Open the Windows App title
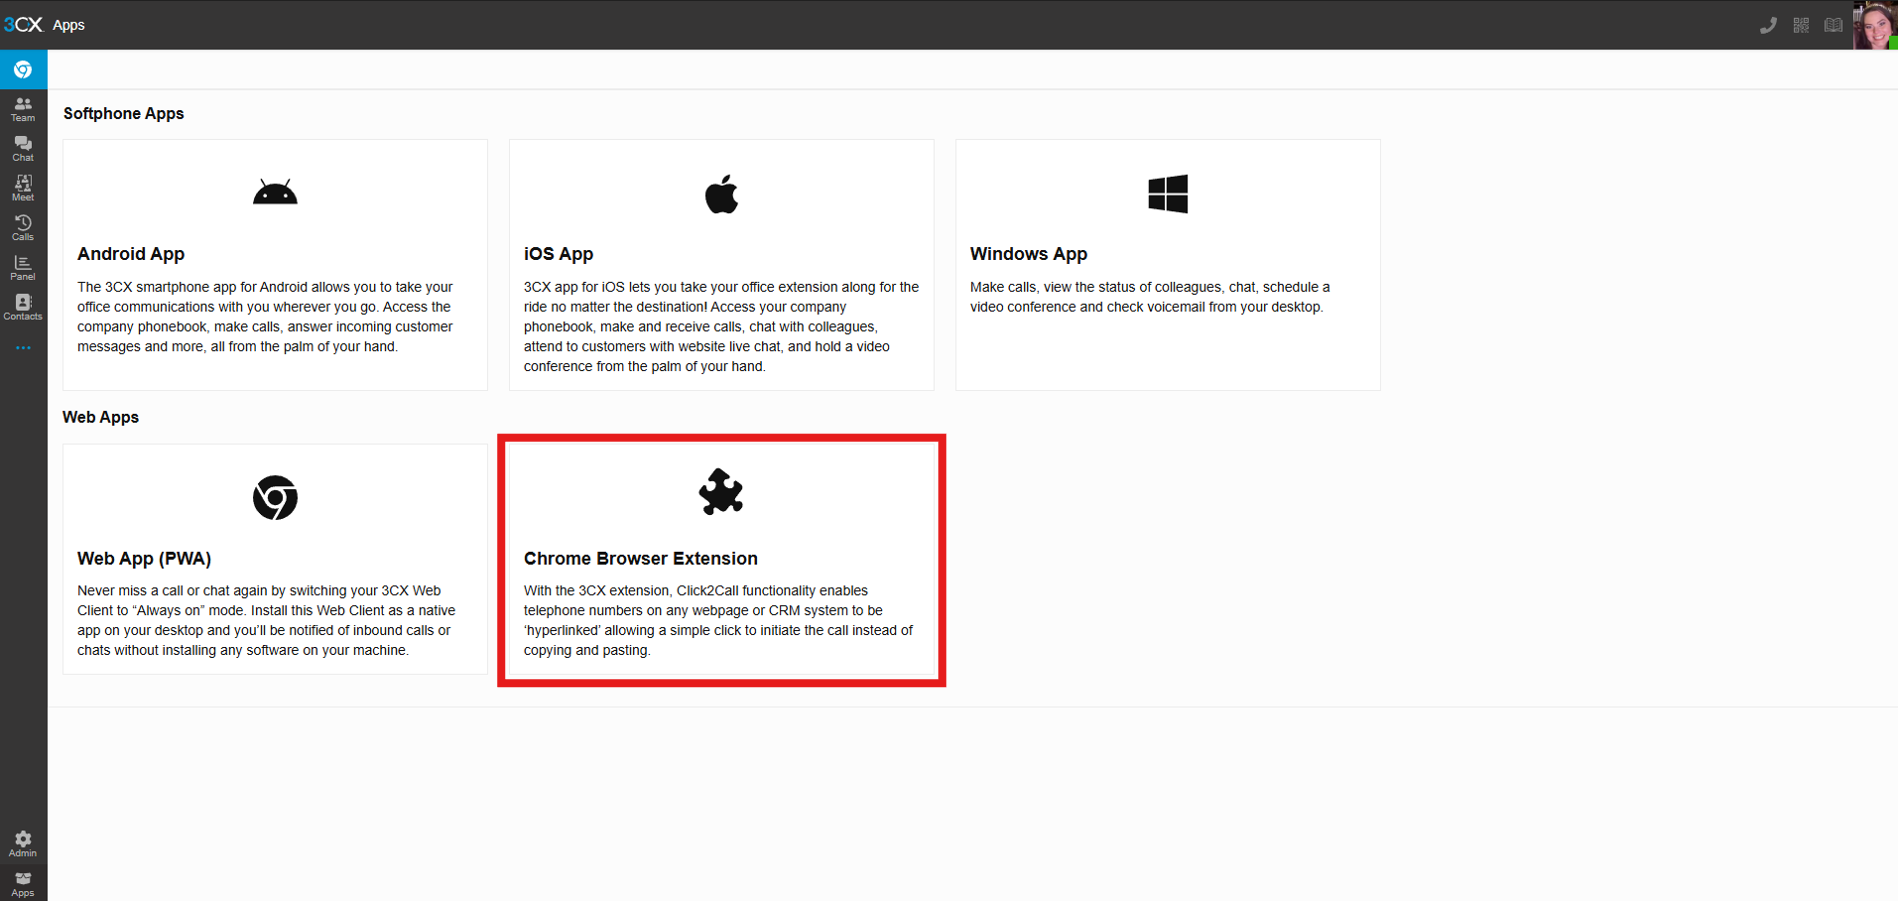This screenshot has width=1898, height=901. coord(1028,254)
